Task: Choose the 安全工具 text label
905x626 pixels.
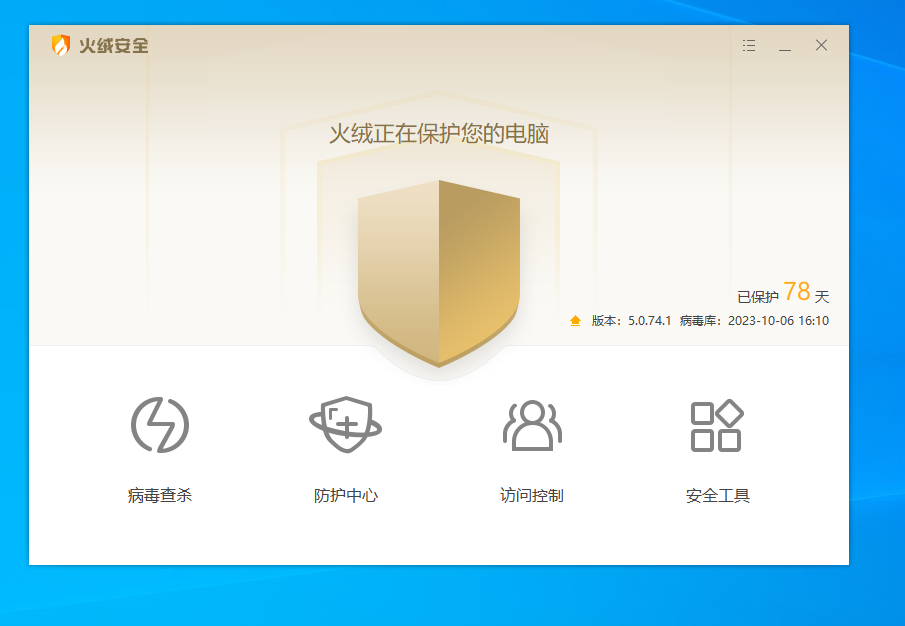Action: click(717, 495)
